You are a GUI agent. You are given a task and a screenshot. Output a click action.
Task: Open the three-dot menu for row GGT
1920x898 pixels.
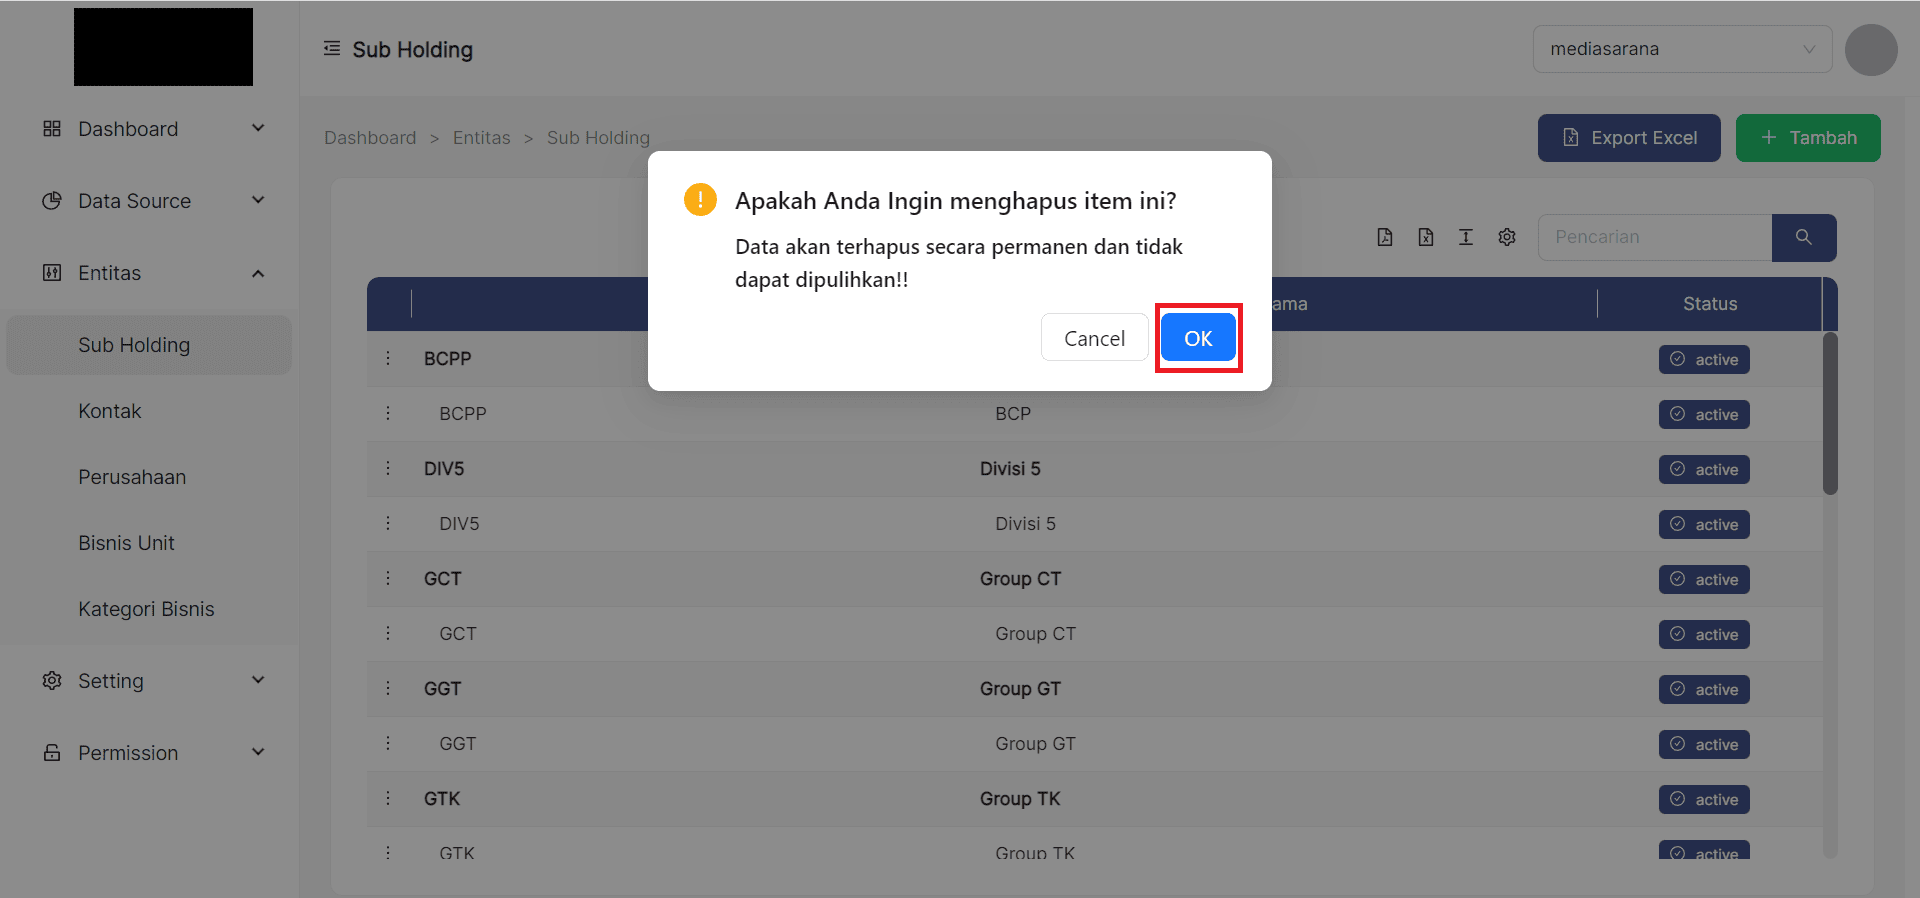388,688
